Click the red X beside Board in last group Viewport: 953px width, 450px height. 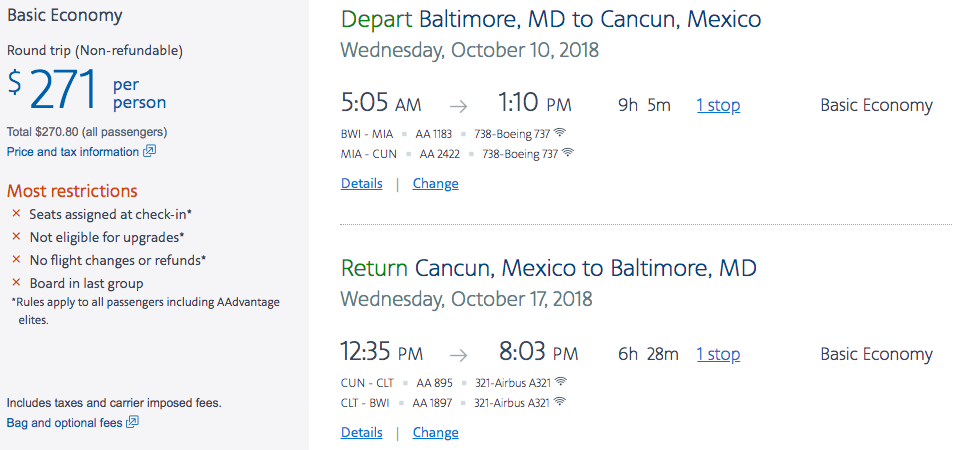16,283
